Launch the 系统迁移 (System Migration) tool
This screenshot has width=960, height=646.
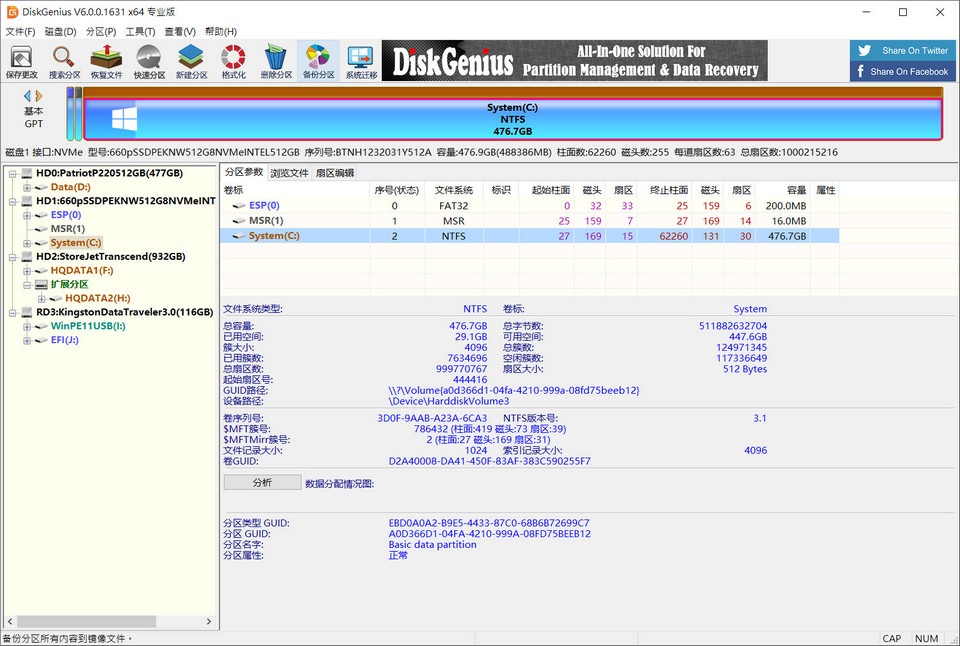[x=360, y=61]
